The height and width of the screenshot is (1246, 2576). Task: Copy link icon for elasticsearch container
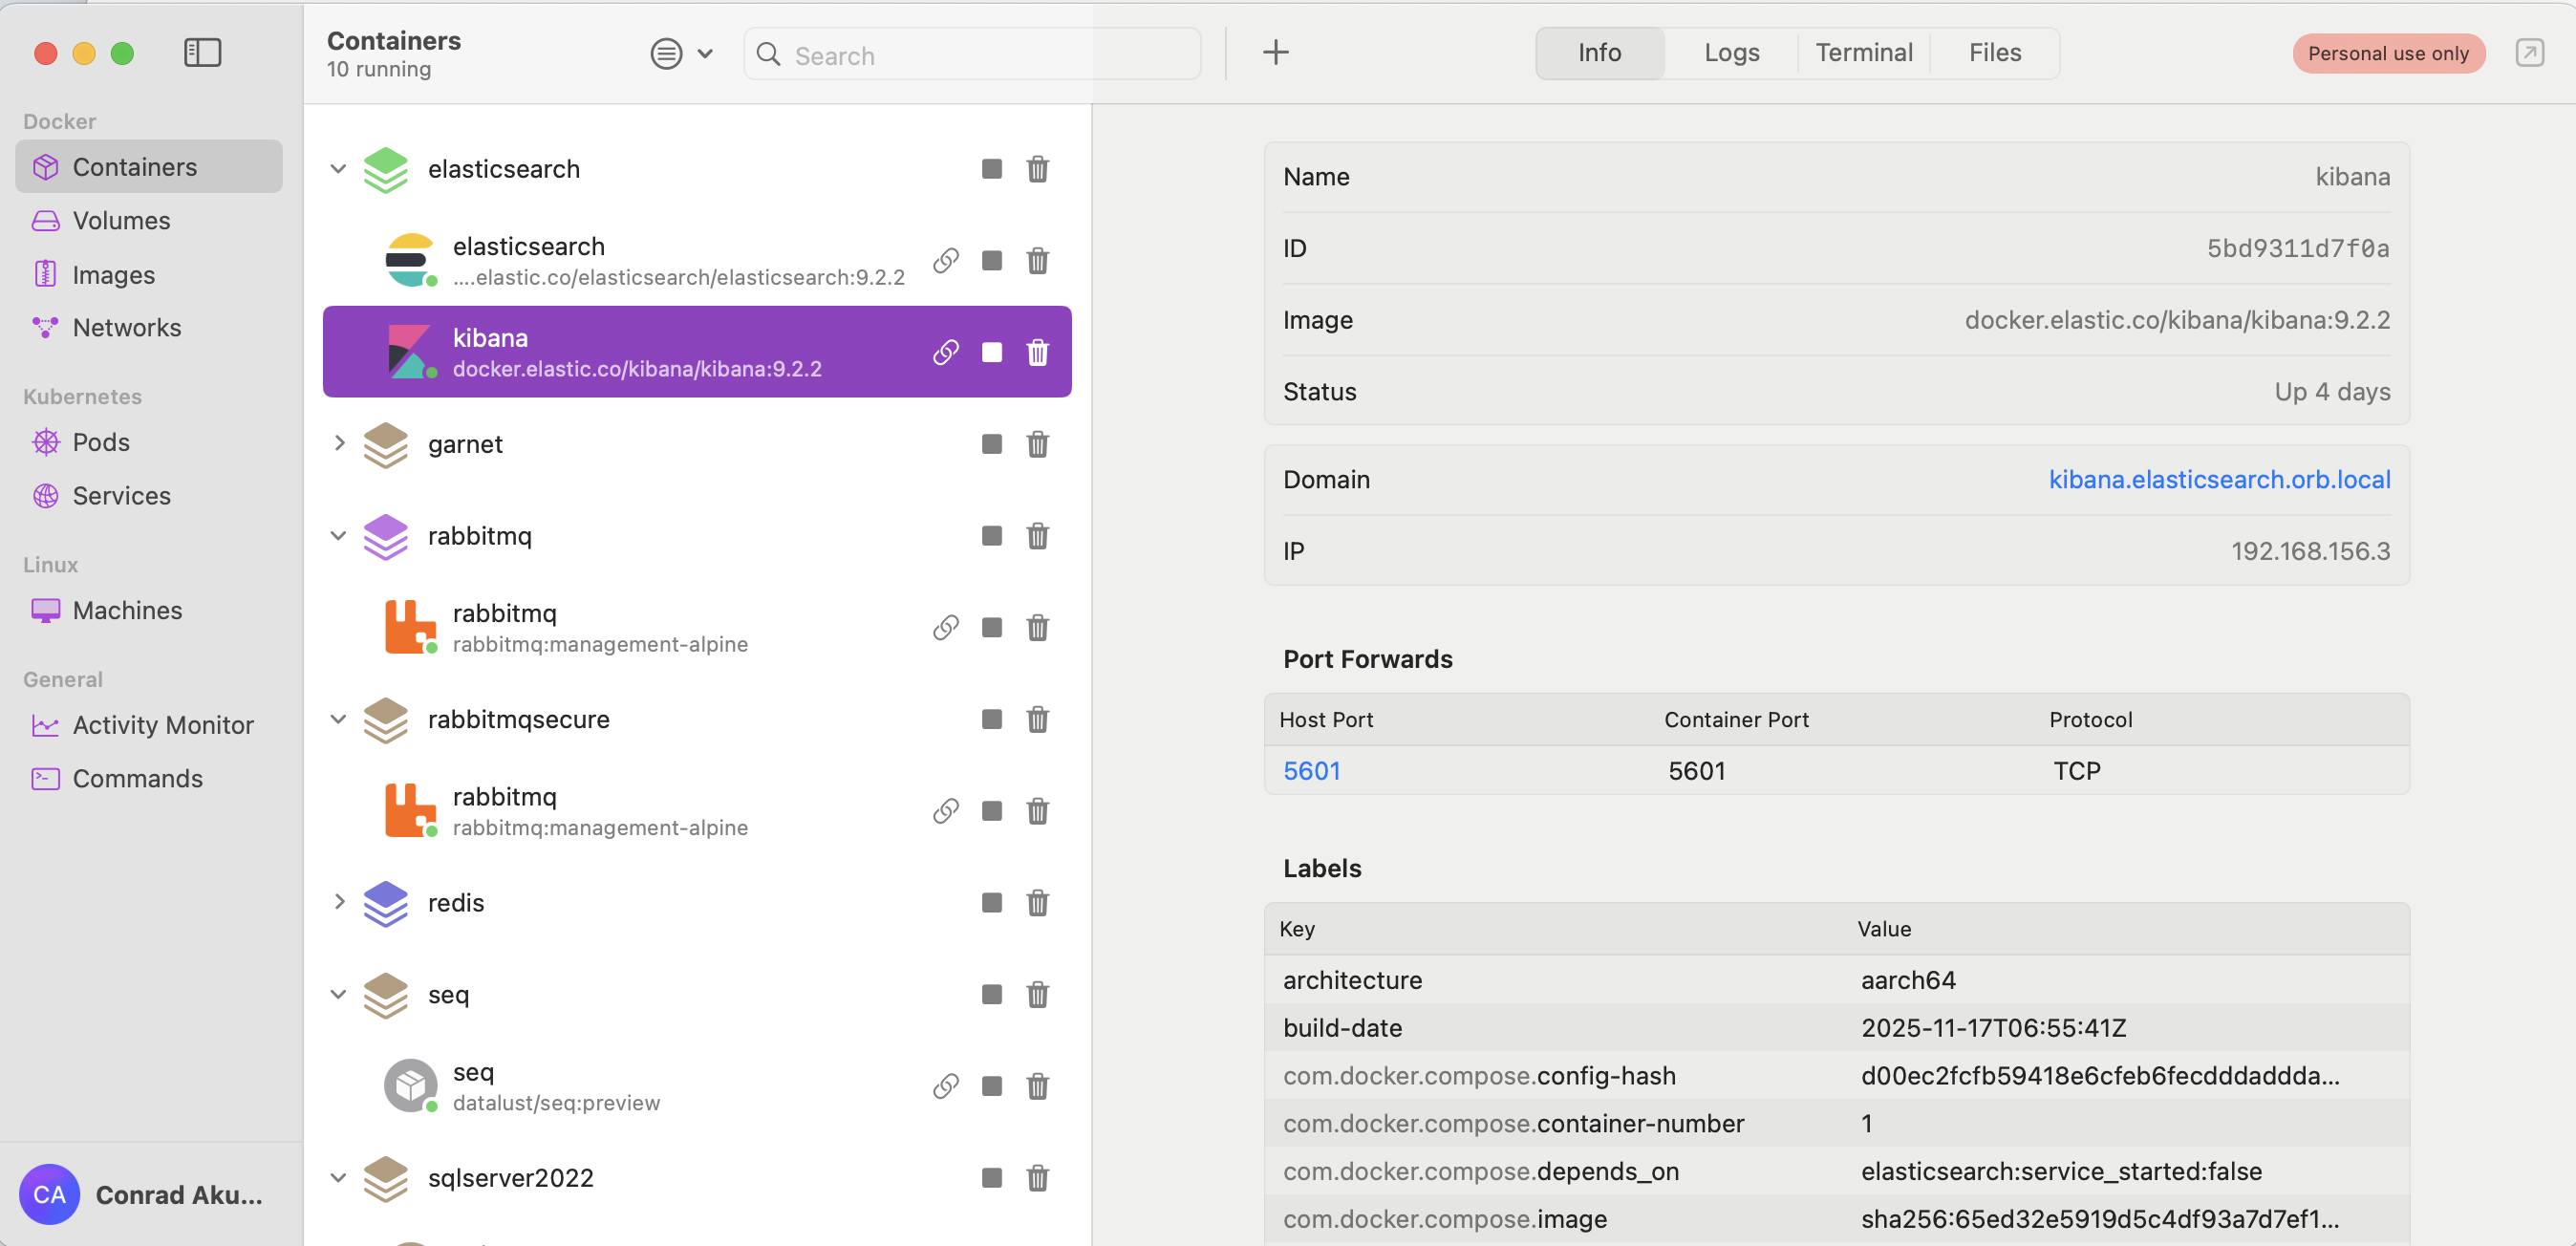[945, 261]
